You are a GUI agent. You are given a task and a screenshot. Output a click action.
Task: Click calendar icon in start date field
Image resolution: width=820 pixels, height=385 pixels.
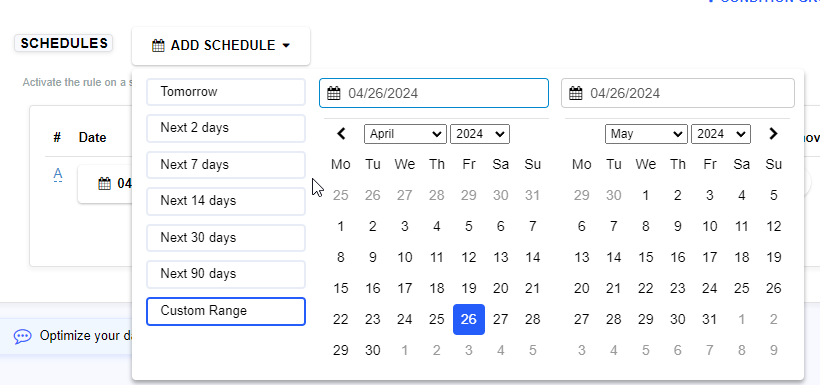coord(334,94)
